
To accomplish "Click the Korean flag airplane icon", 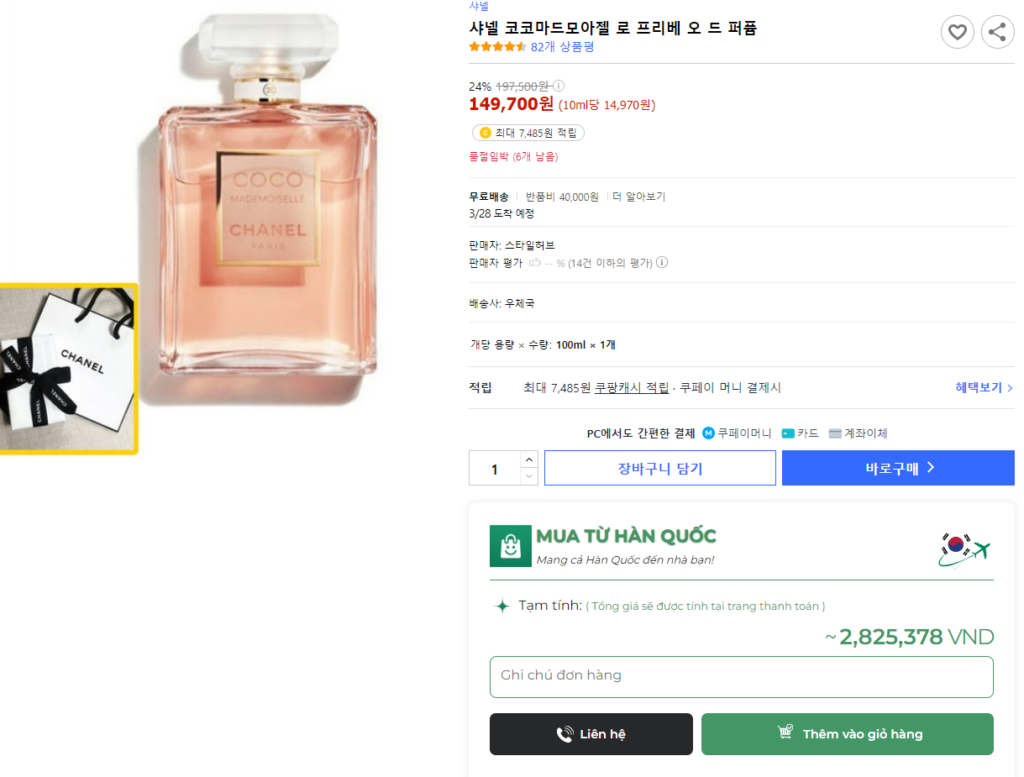I will point(964,547).
